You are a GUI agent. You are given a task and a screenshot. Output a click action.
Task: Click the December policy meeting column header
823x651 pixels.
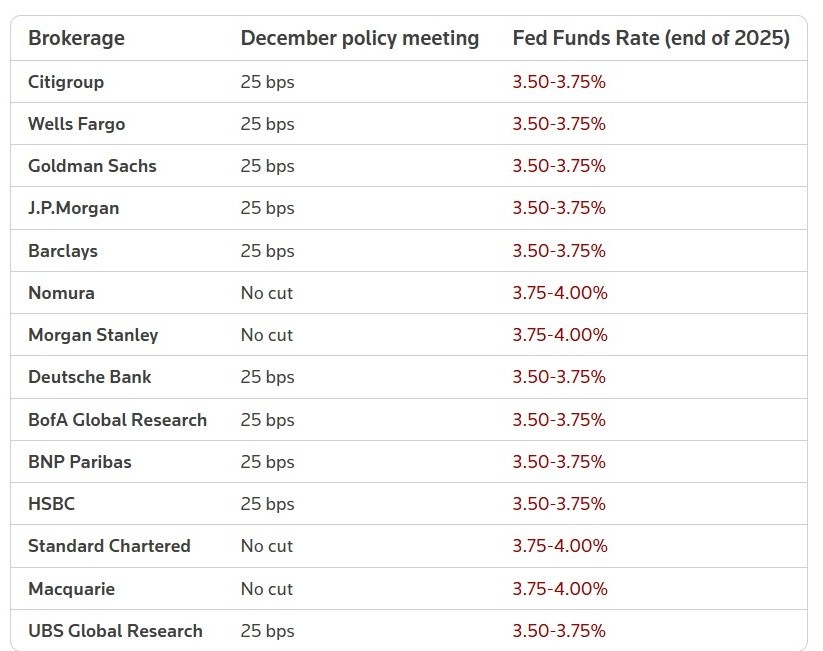pos(359,39)
